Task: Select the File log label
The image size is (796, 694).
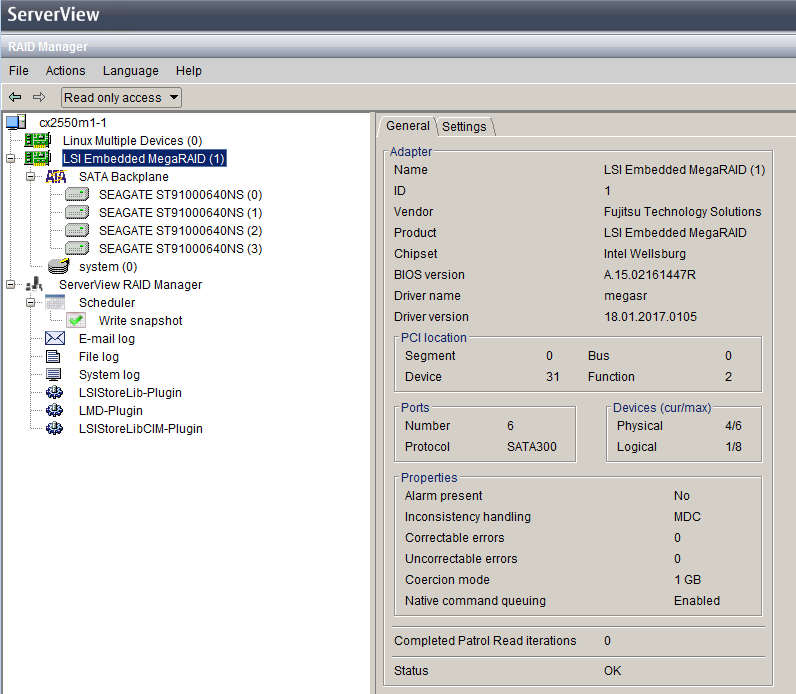Action: (x=98, y=357)
